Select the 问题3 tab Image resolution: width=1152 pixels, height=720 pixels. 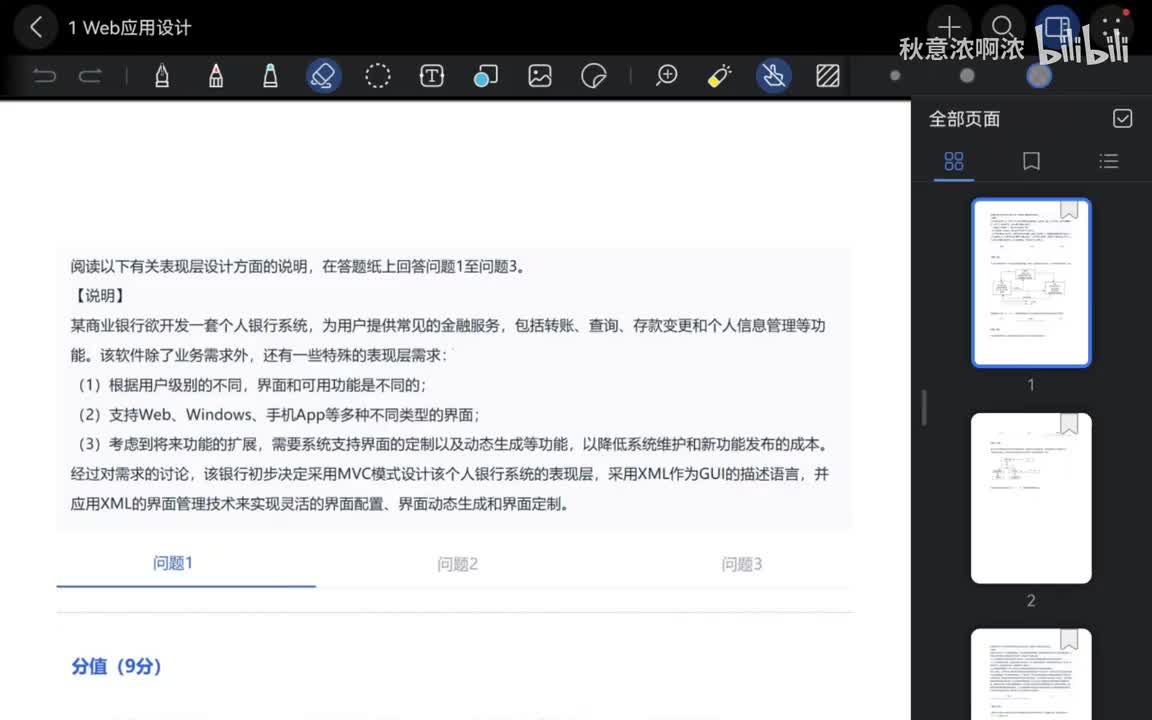coord(742,564)
